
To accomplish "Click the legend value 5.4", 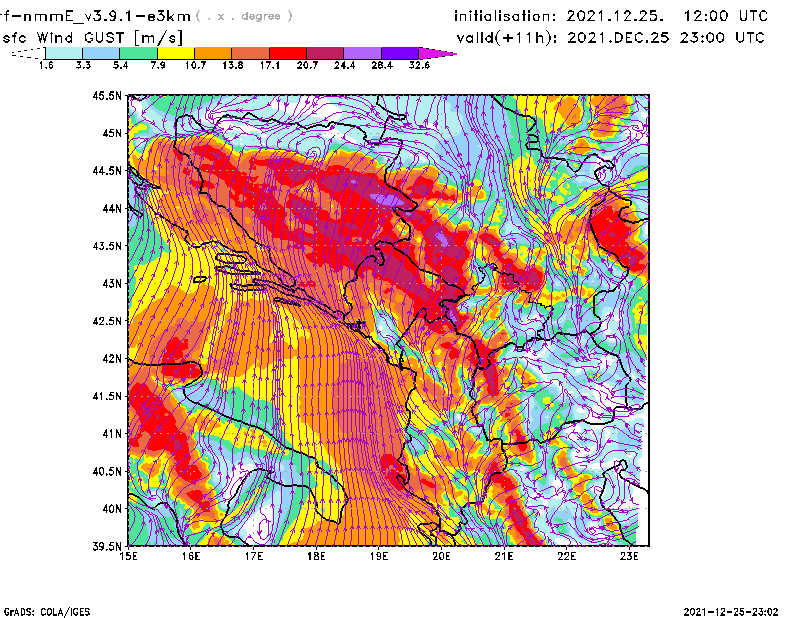I will click(x=120, y=65).
